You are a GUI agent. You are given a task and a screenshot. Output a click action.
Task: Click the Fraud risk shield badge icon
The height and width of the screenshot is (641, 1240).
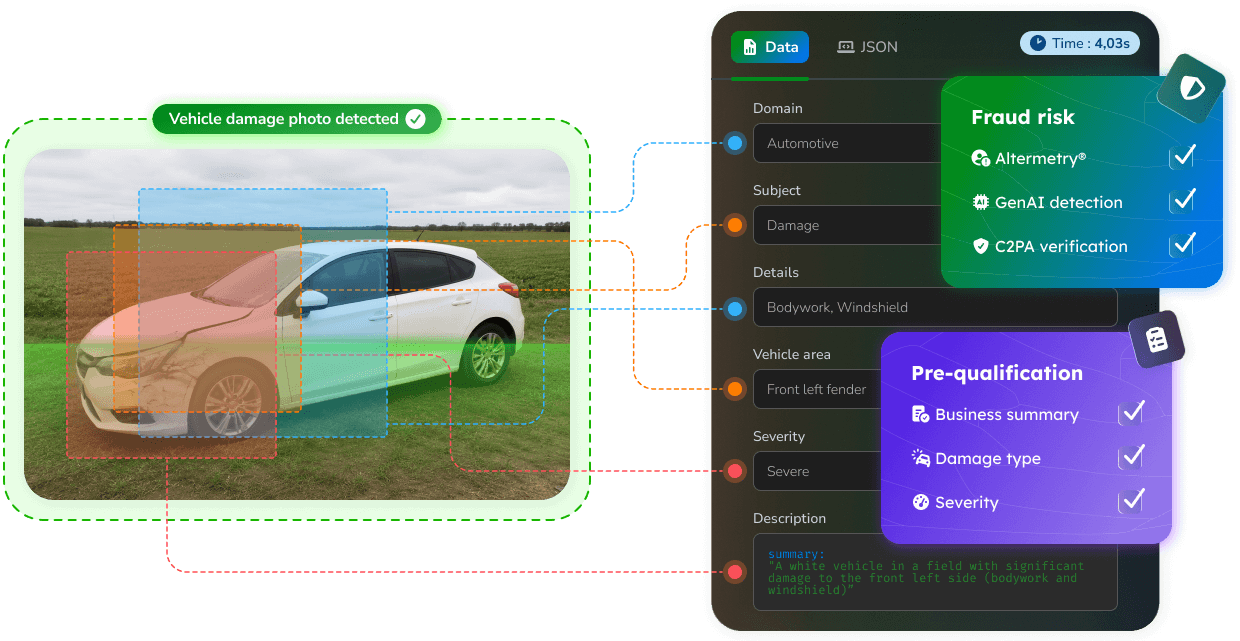(1191, 89)
